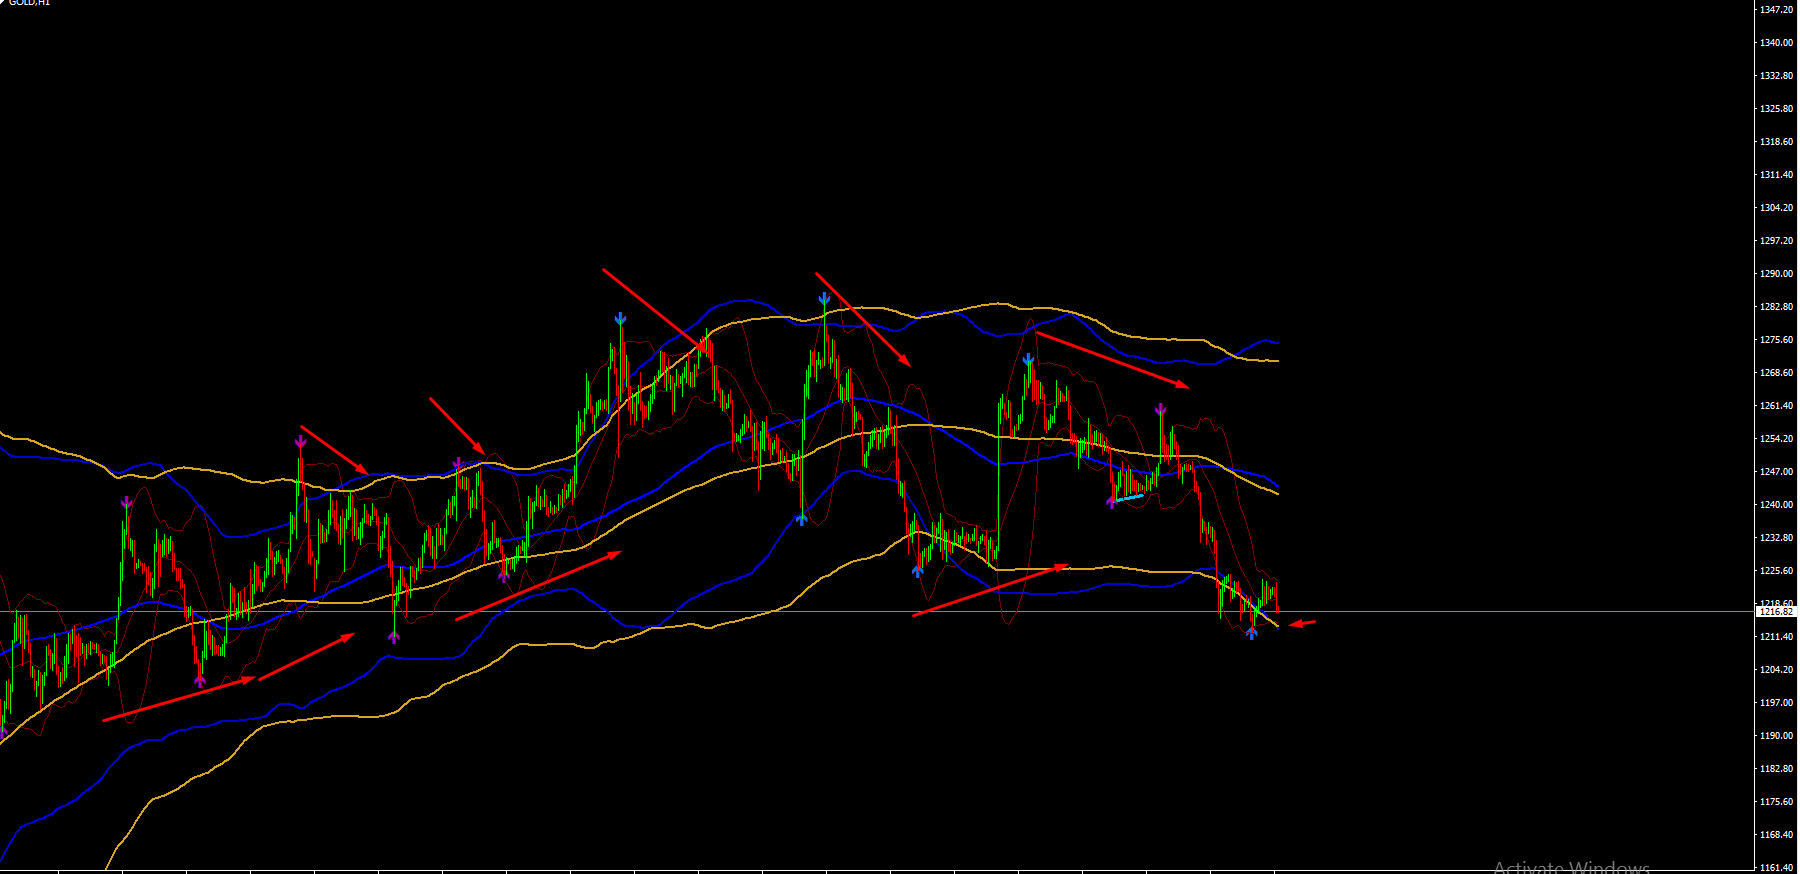Screen dimensions: 1800x874
Task: Select the 1197.00 price scale label
Action: tap(1776, 703)
